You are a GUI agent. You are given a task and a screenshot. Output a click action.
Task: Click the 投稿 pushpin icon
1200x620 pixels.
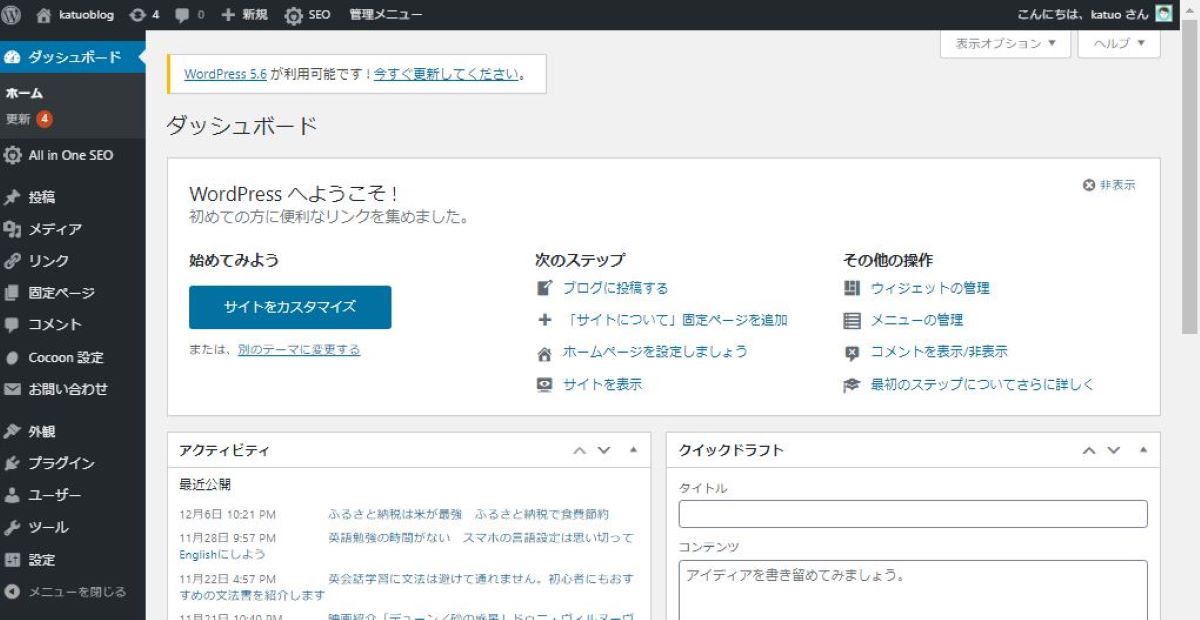[12, 197]
